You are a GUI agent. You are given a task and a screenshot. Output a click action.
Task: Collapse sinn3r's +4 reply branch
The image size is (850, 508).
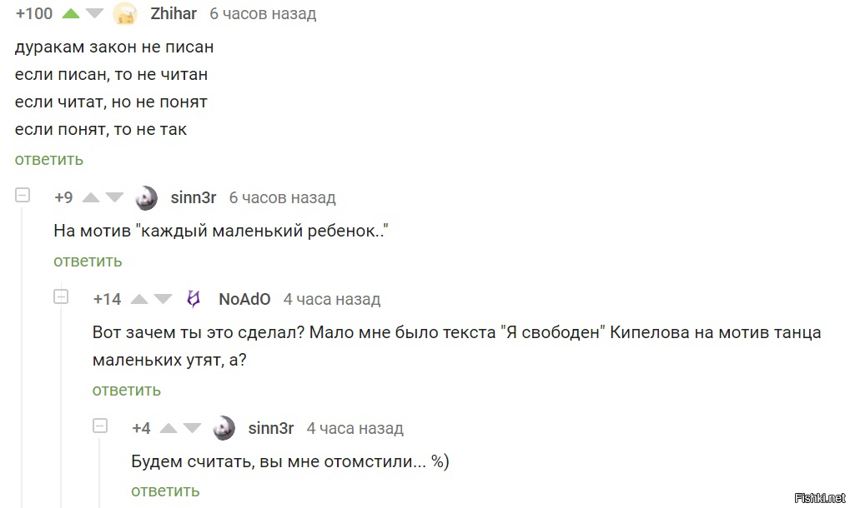[x=100, y=426]
